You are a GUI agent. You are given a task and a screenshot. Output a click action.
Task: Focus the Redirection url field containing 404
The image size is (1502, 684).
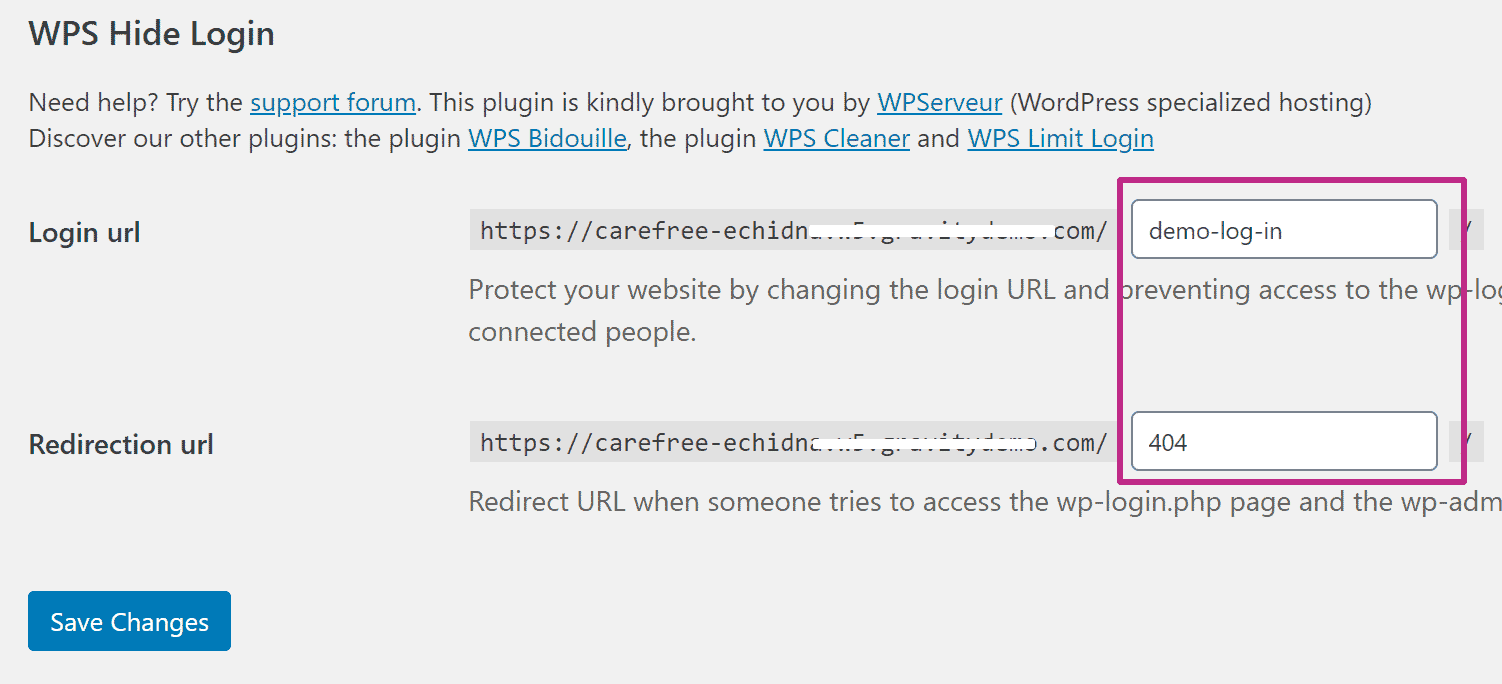tap(1284, 441)
